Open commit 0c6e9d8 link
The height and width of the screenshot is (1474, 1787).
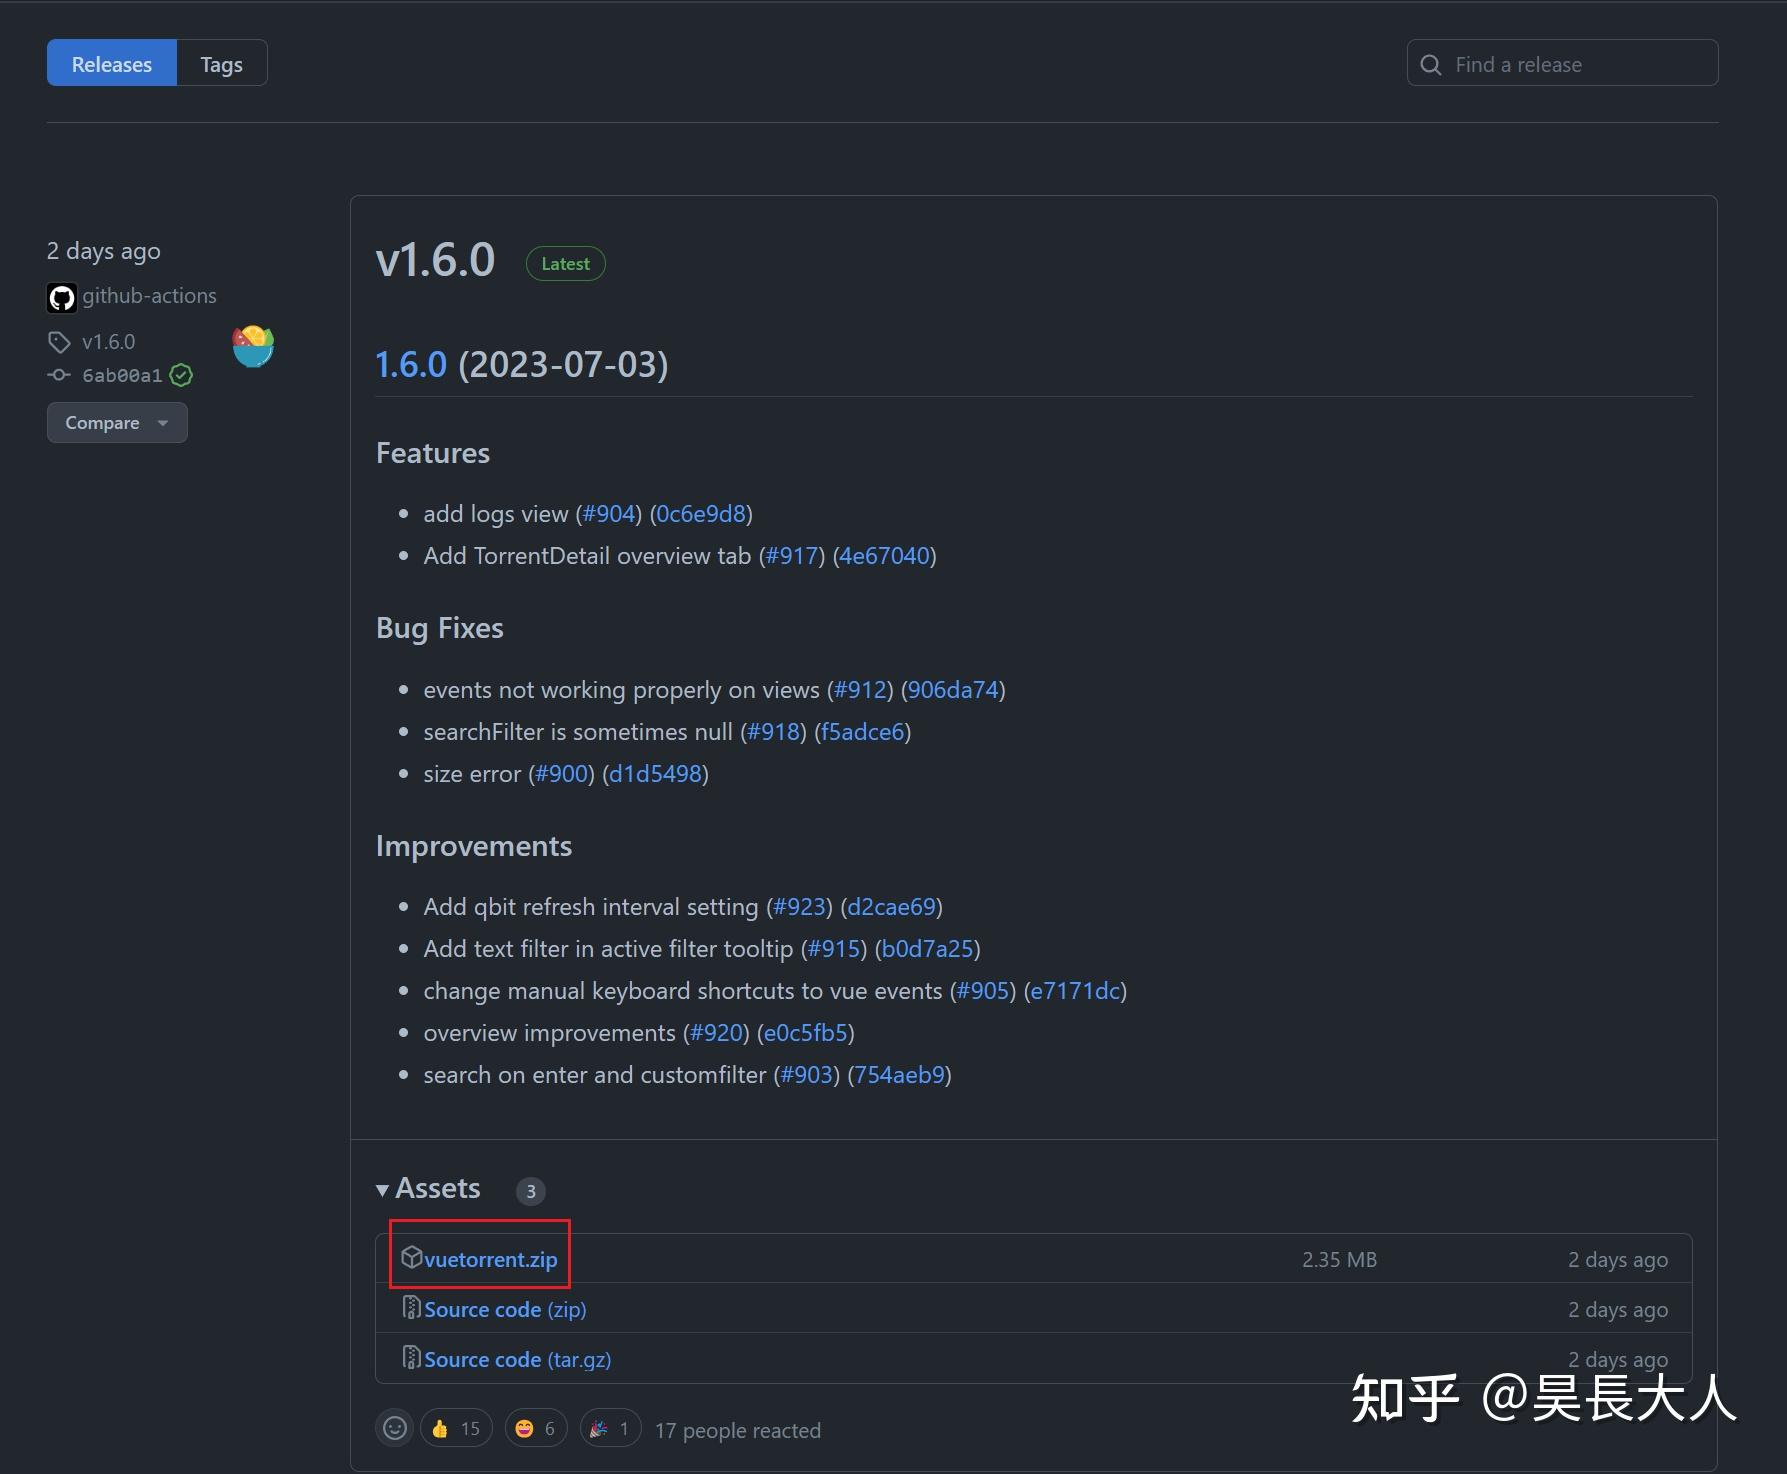point(701,514)
